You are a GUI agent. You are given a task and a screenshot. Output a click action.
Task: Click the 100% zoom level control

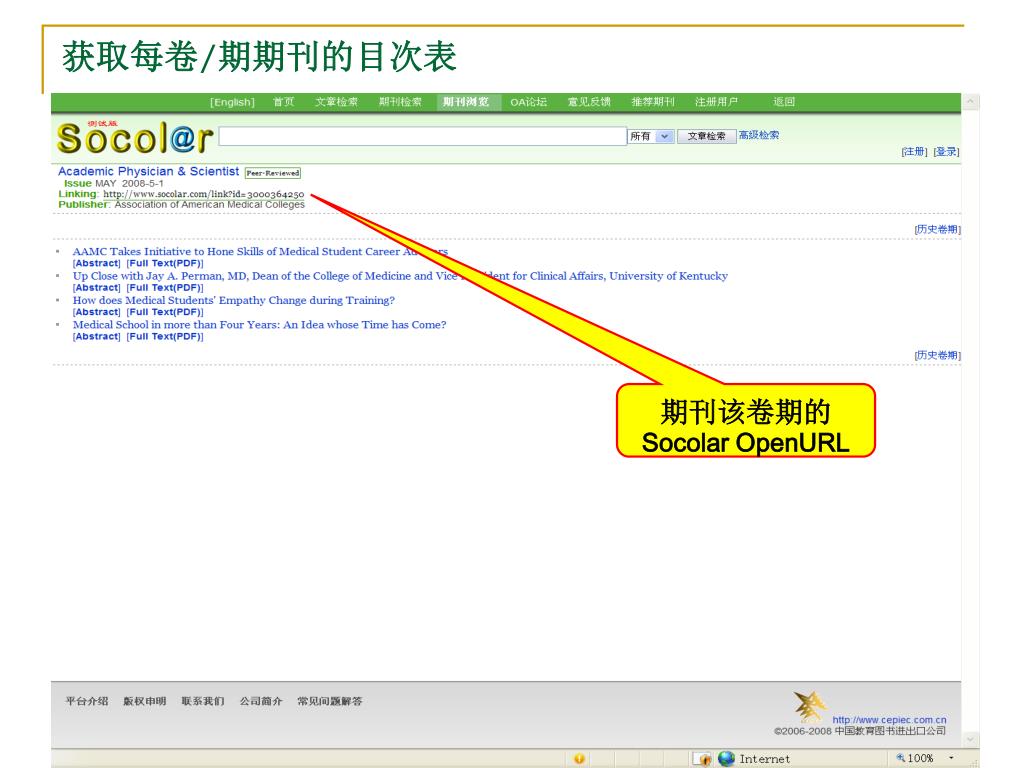pyautogui.click(x=915, y=758)
